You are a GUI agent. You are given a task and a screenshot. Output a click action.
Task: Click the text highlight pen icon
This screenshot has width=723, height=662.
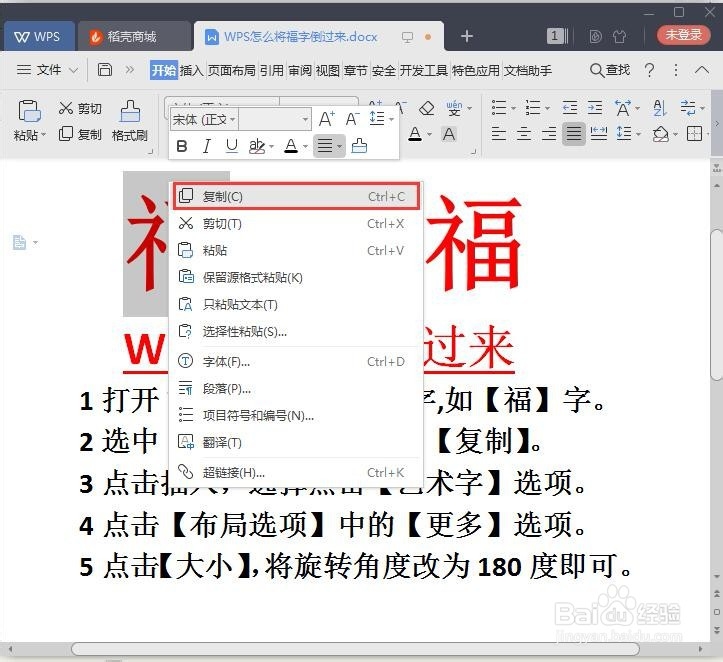(x=257, y=146)
